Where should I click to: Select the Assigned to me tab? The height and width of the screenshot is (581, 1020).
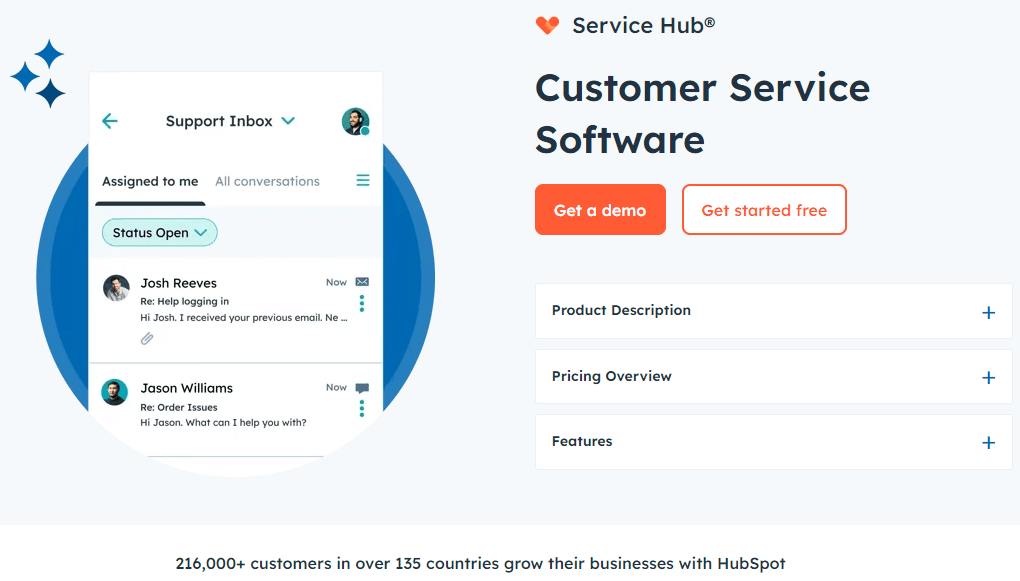150,182
